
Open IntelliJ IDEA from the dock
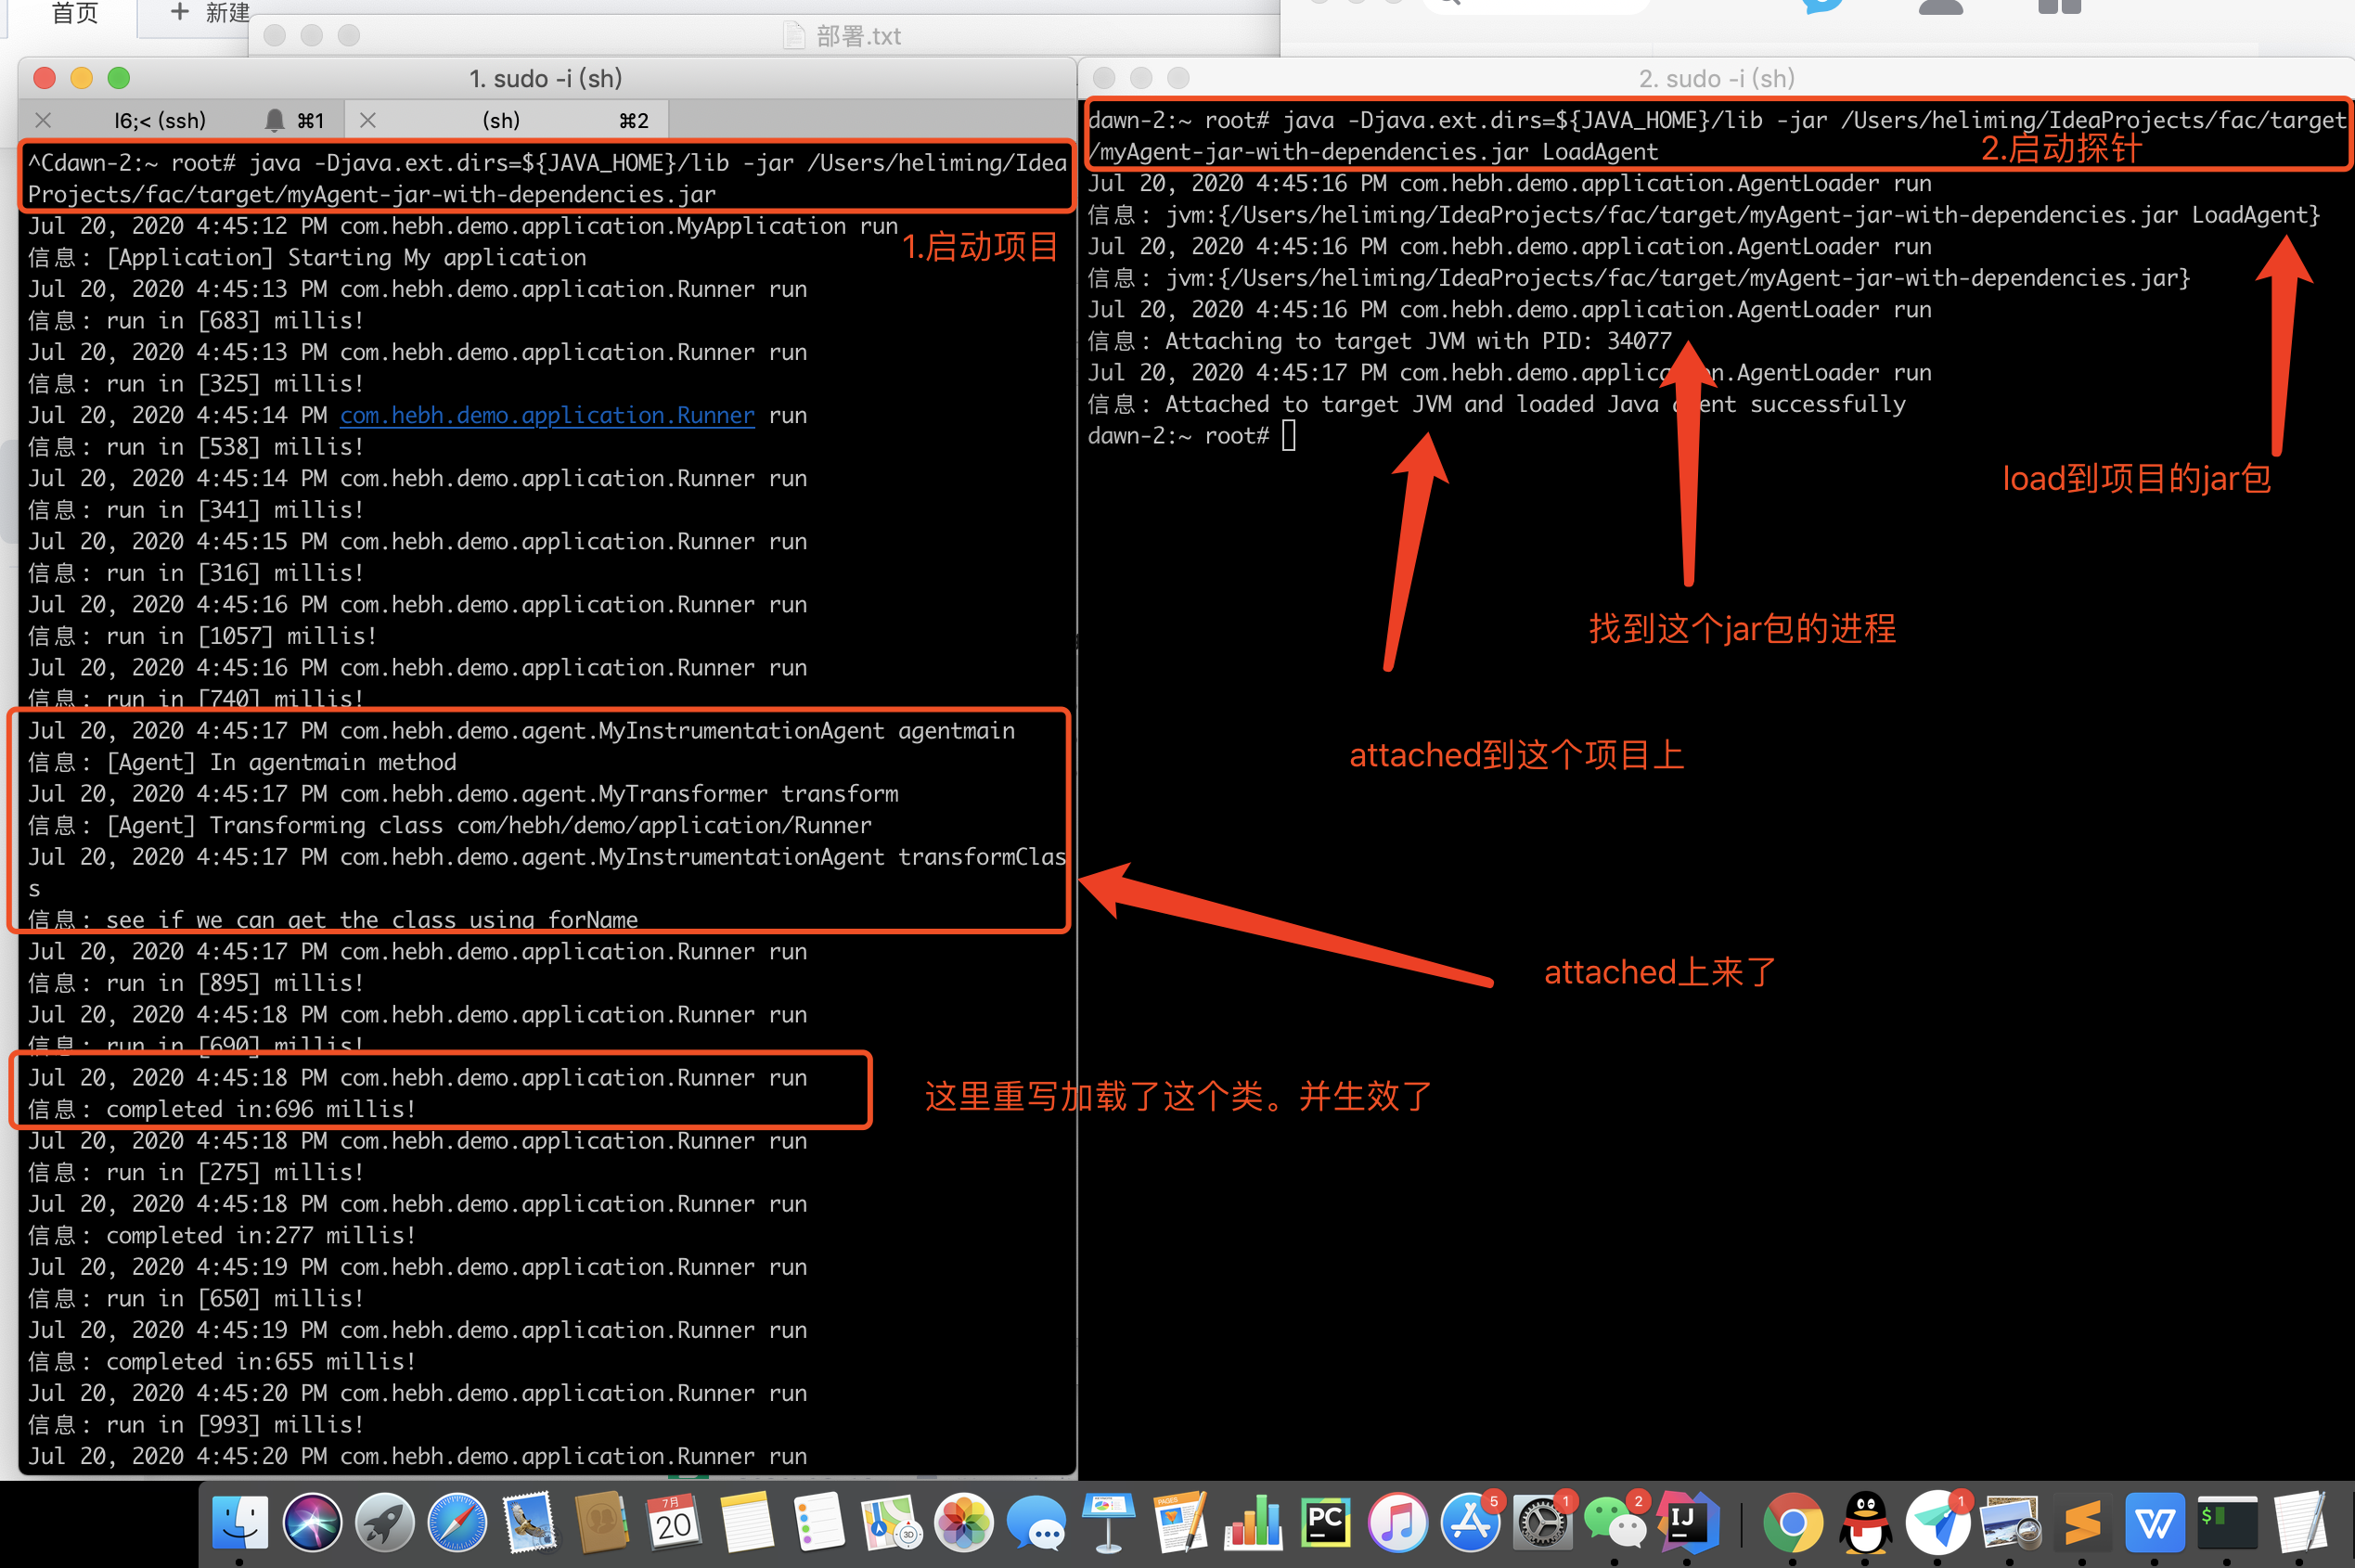tap(1687, 1521)
